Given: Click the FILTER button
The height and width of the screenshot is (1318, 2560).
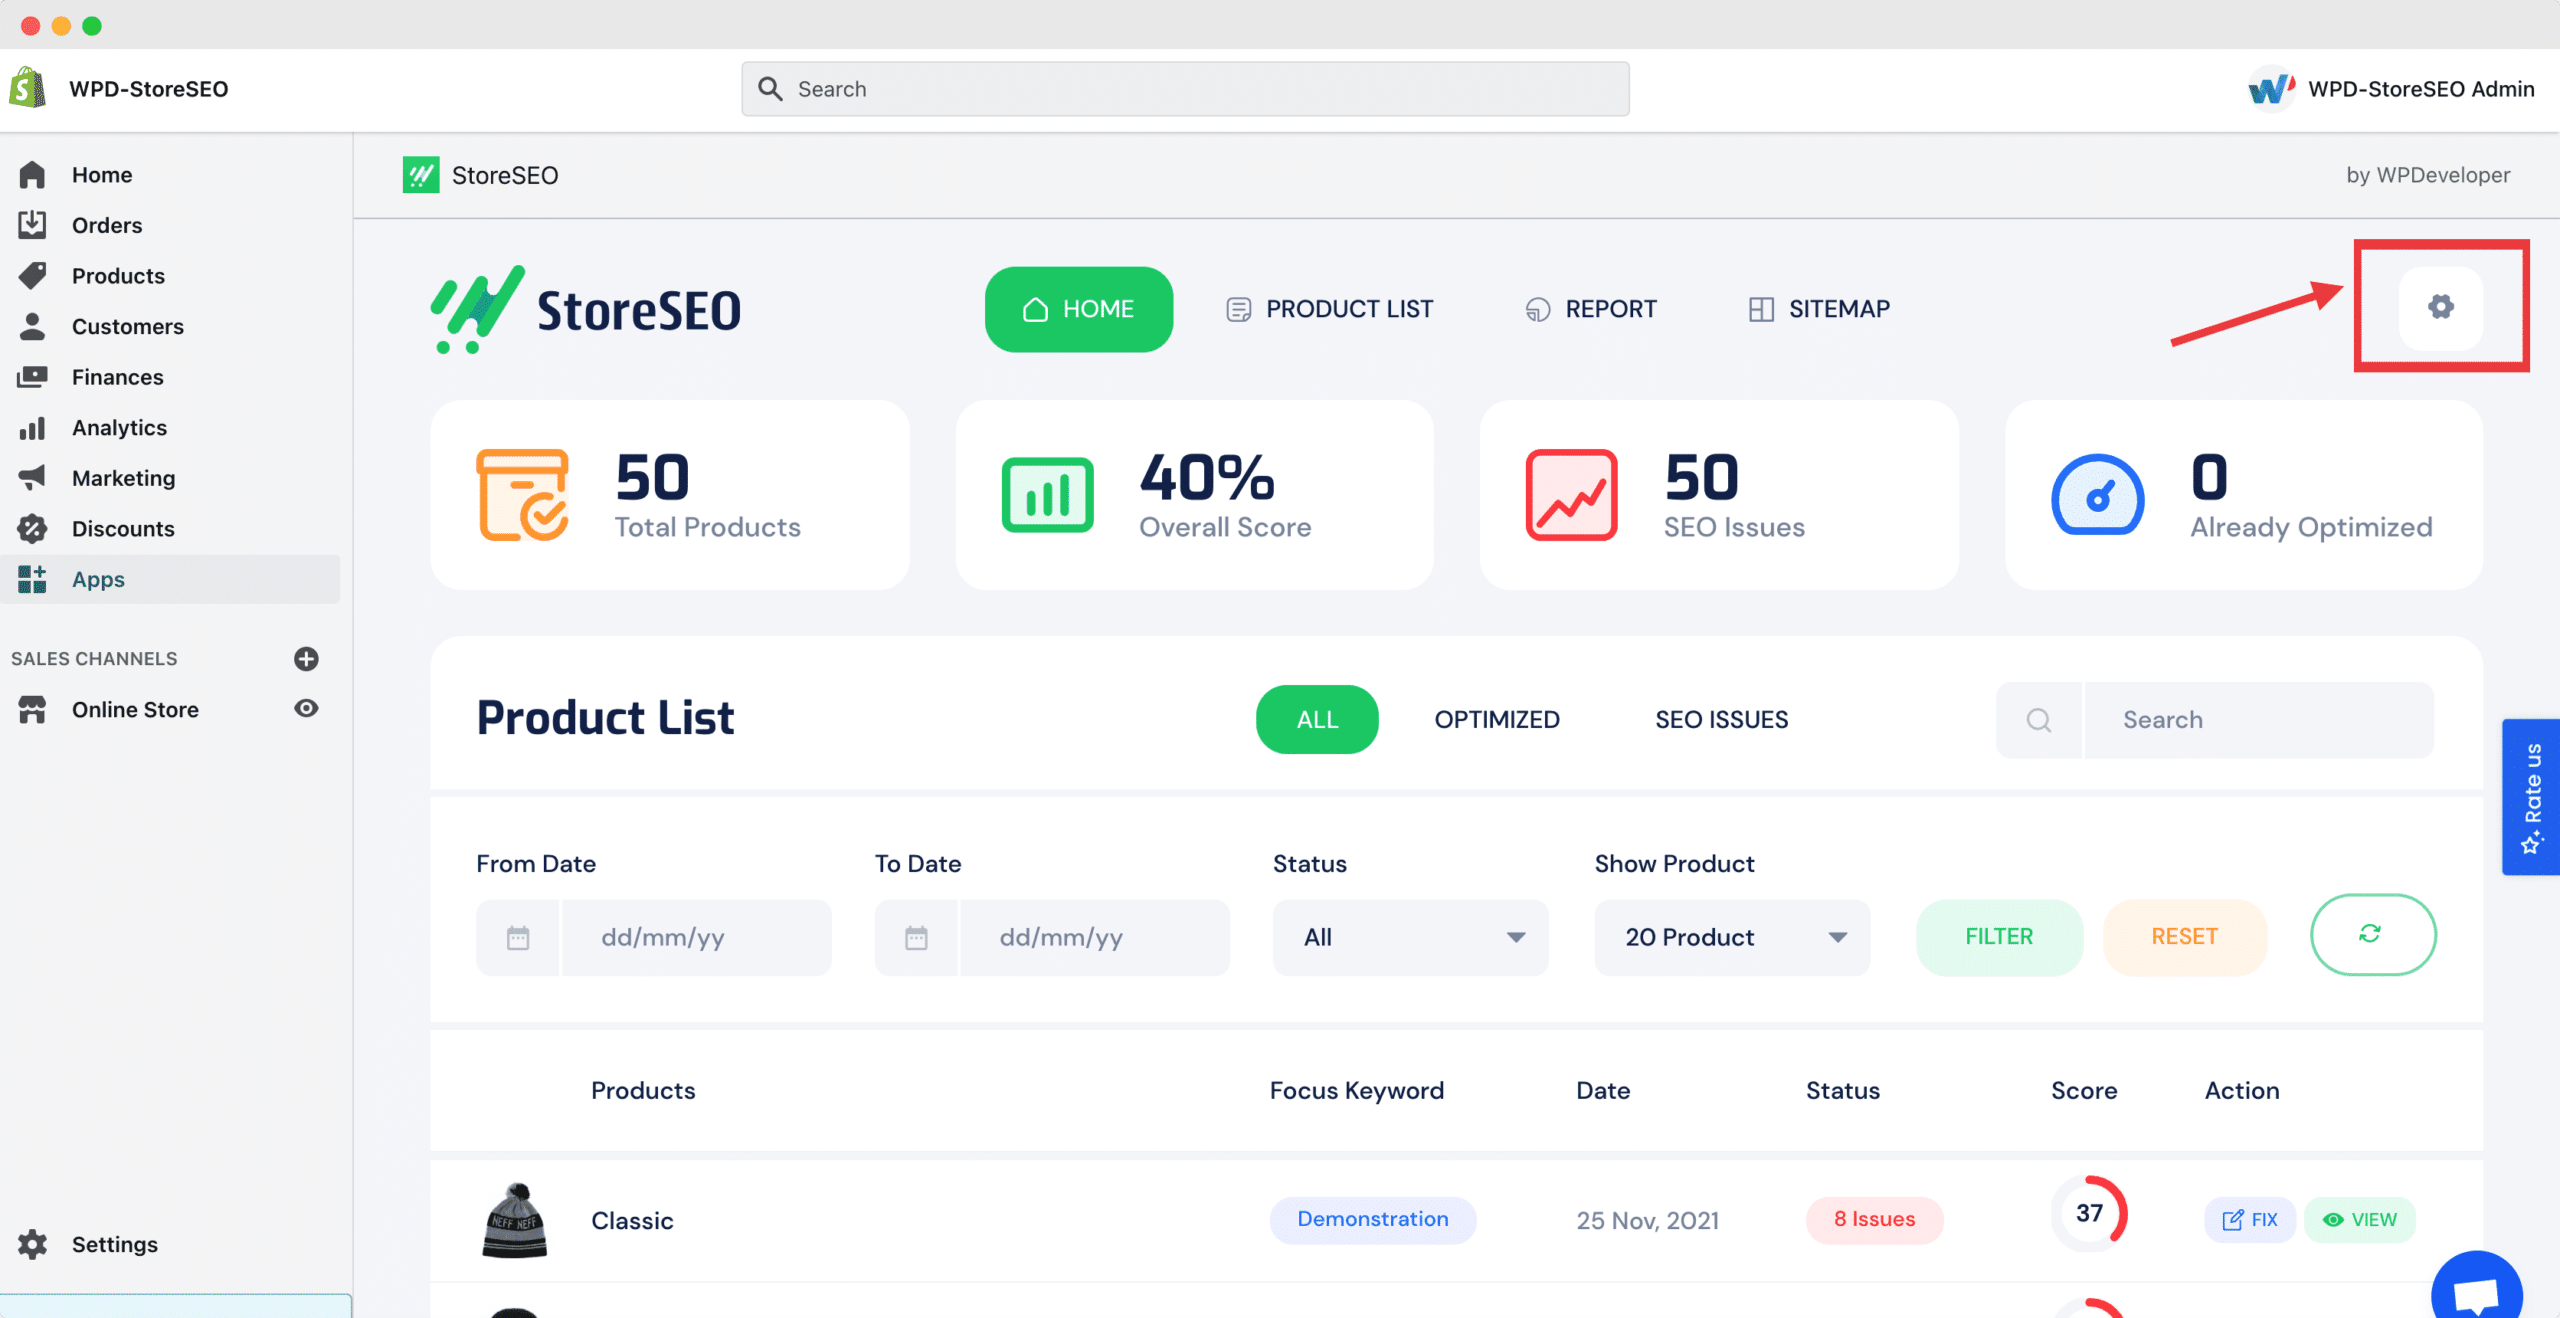Looking at the screenshot, I should point(1999,937).
